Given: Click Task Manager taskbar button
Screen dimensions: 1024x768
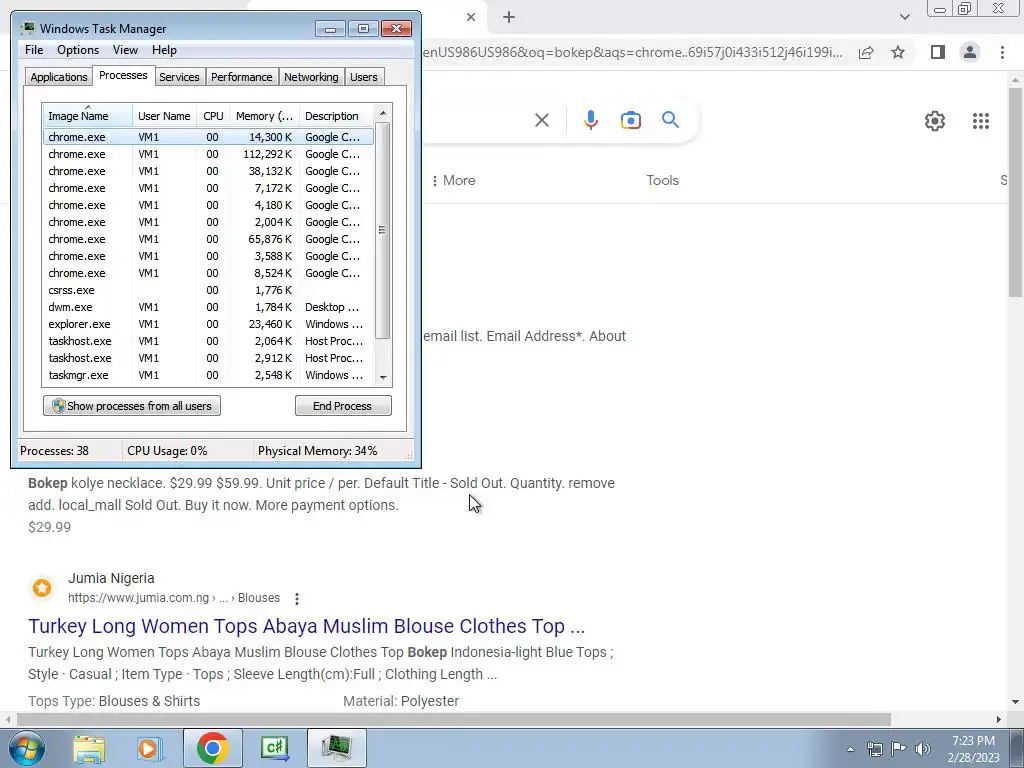Looking at the screenshot, I should pos(336,748).
